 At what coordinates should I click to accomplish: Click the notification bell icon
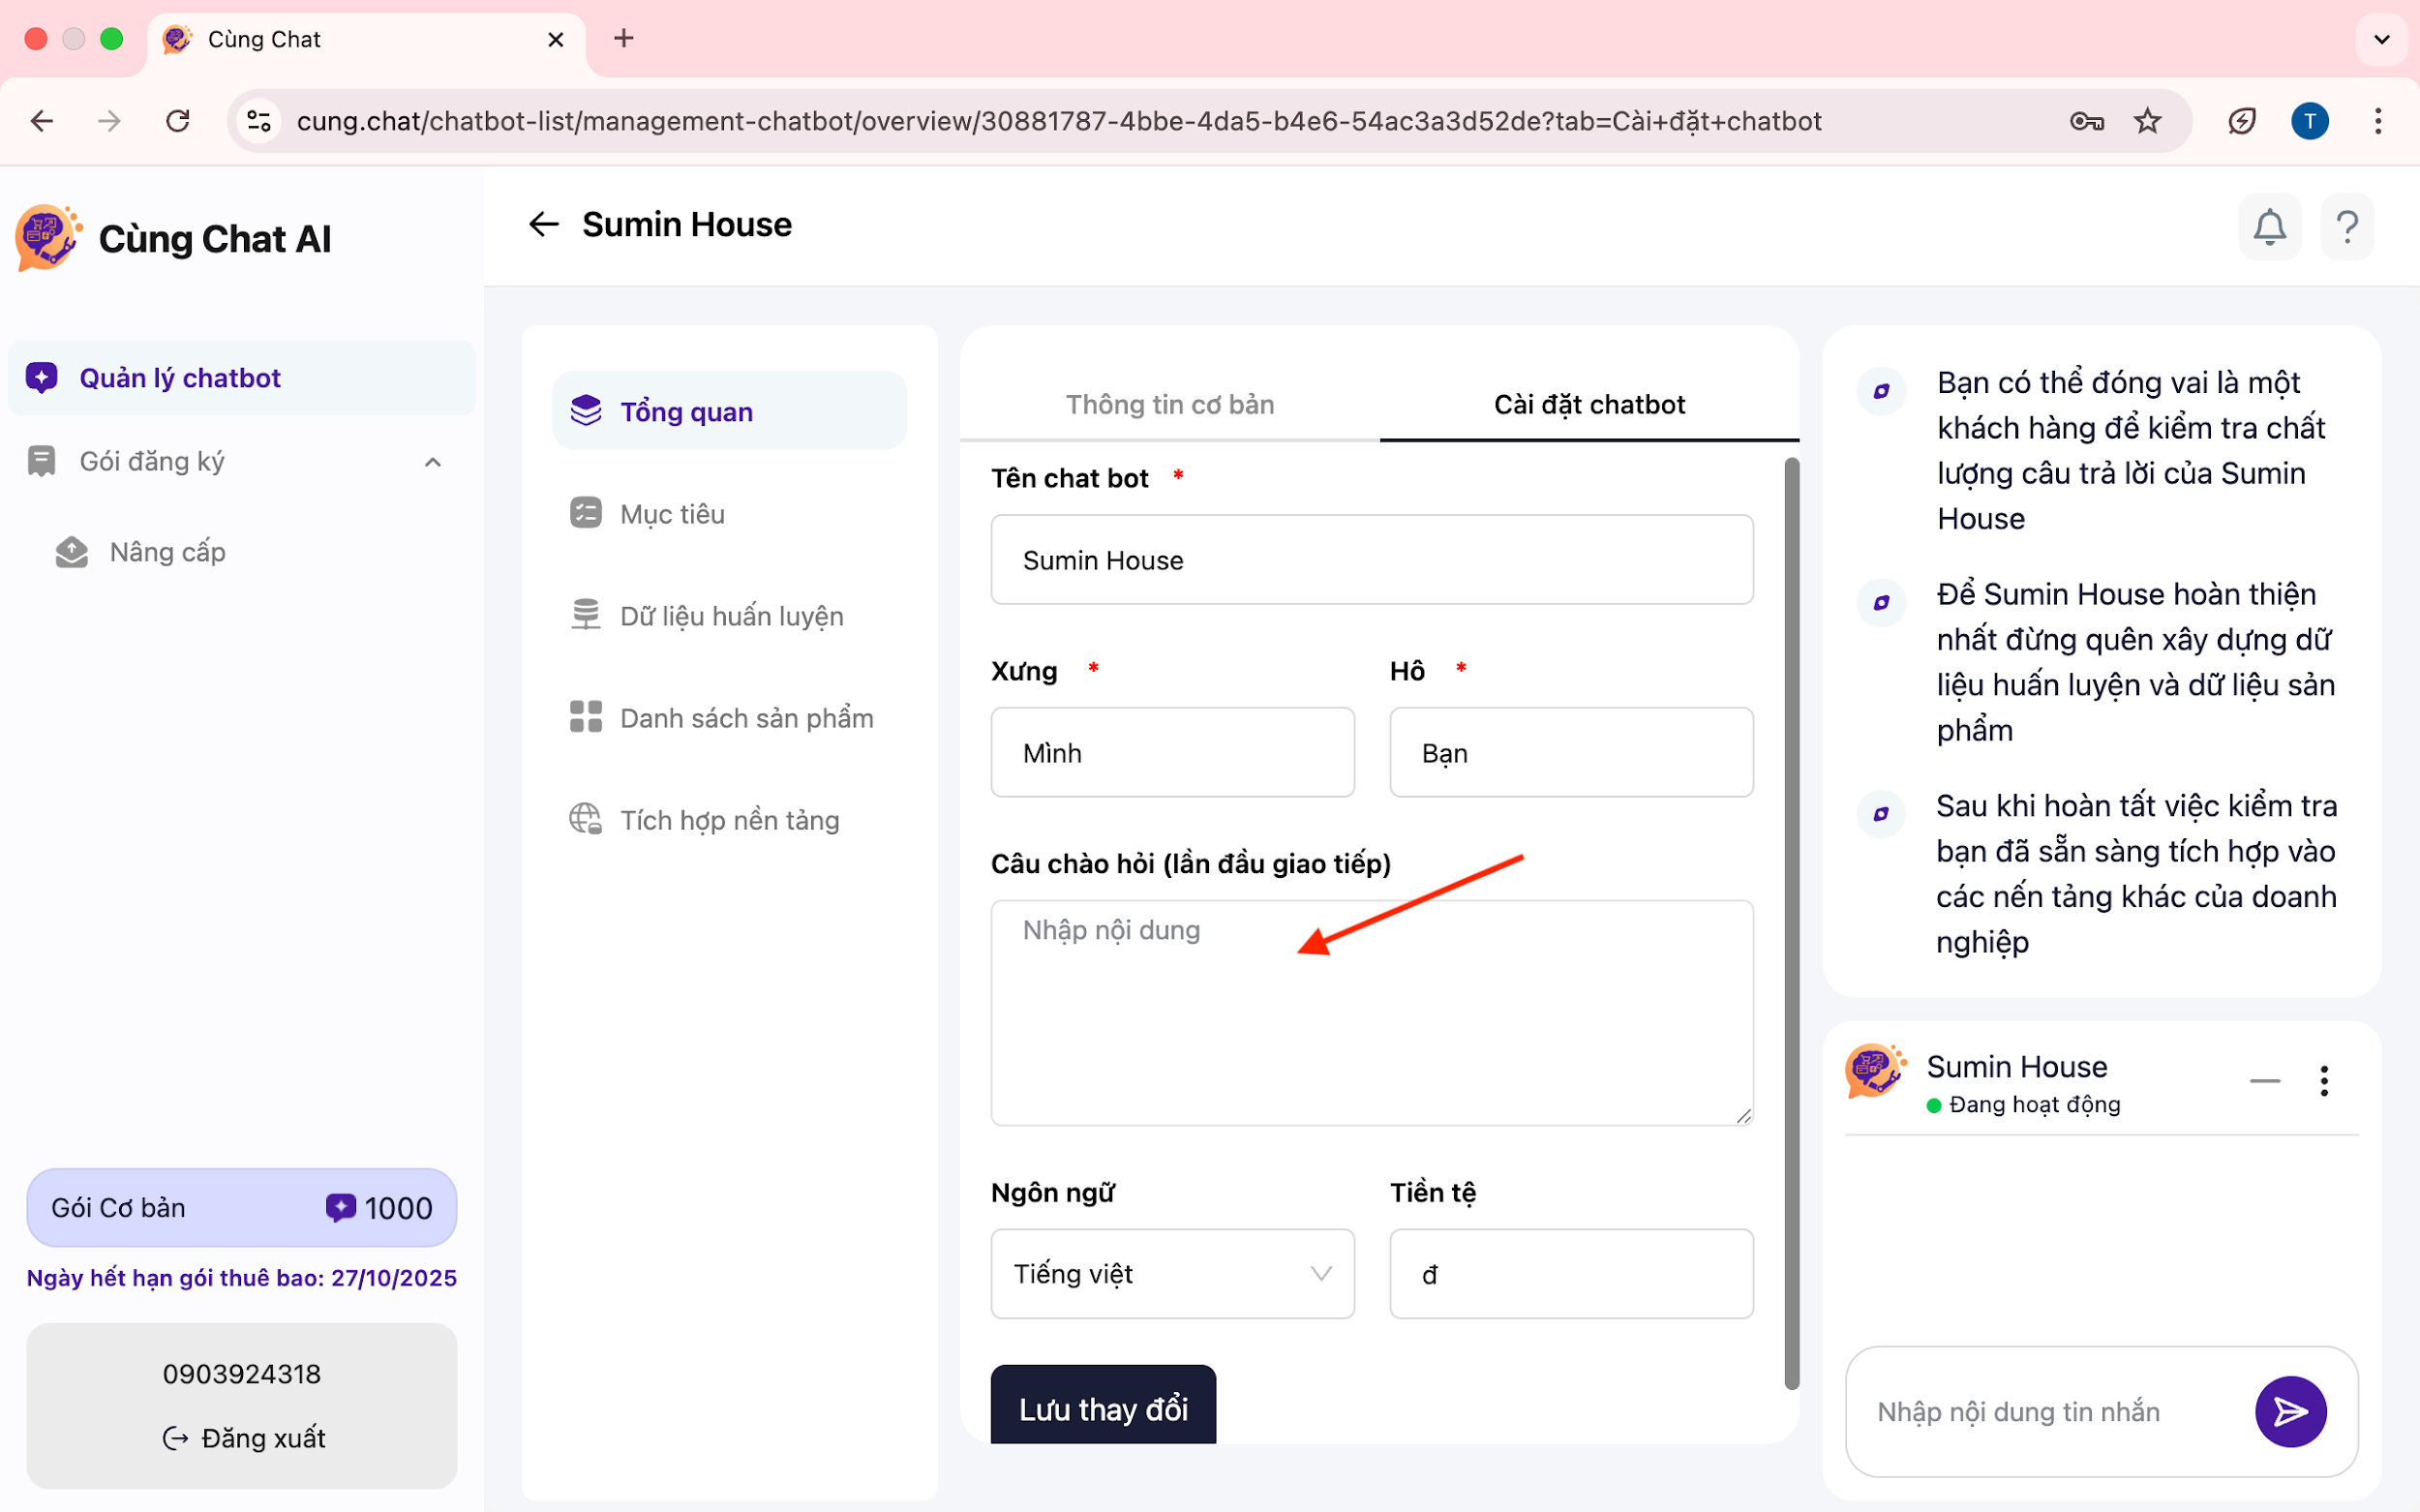point(2269,227)
